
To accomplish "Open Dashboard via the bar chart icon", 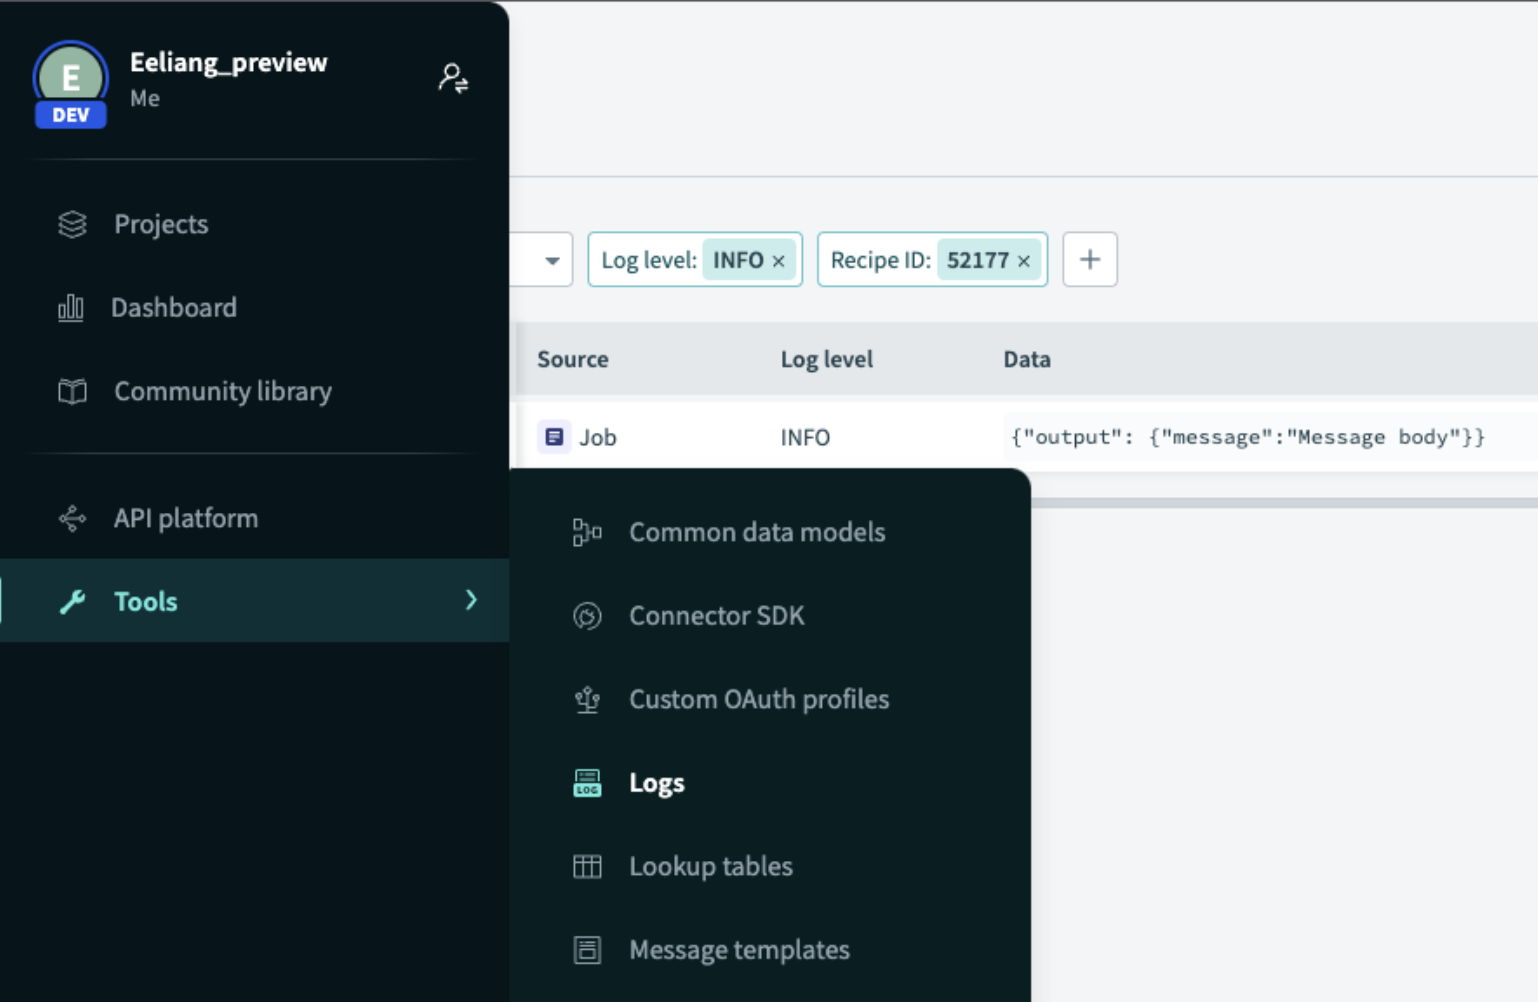I will click(x=71, y=307).
